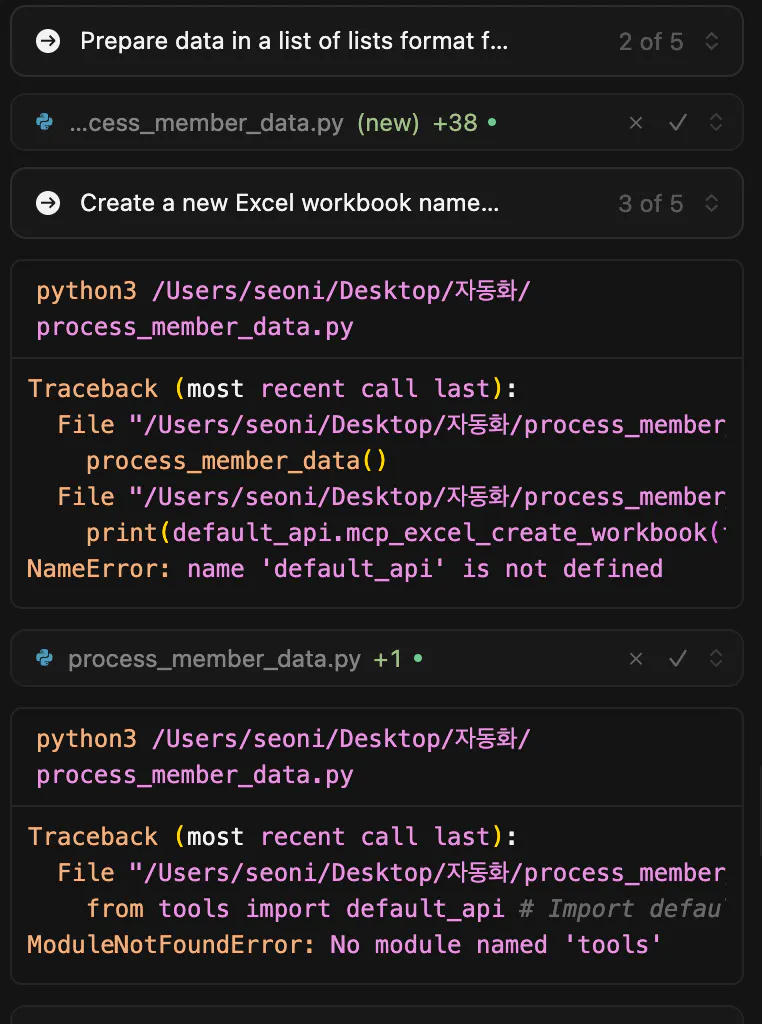Reject the +1 file edit
The image size is (762, 1024).
(636, 659)
